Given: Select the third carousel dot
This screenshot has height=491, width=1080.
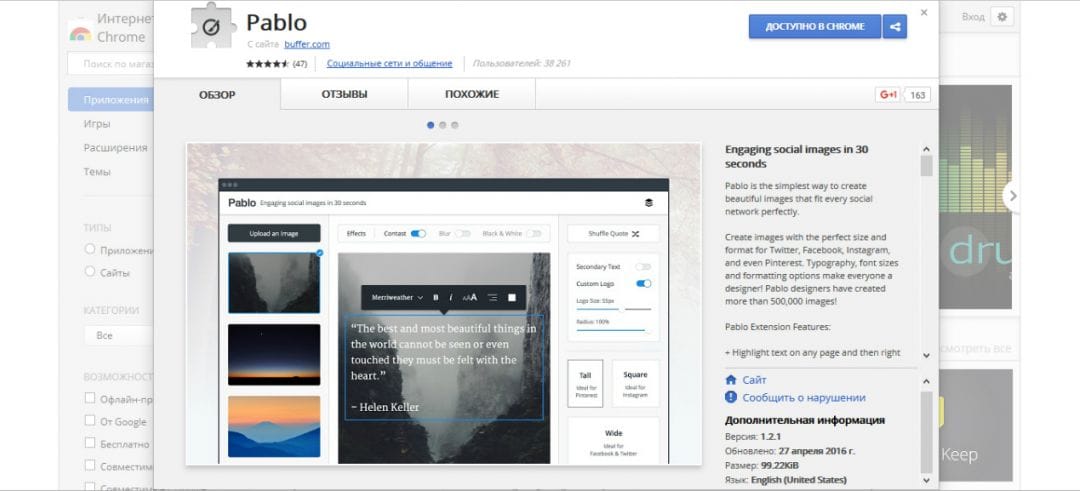Looking at the screenshot, I should click(x=455, y=125).
